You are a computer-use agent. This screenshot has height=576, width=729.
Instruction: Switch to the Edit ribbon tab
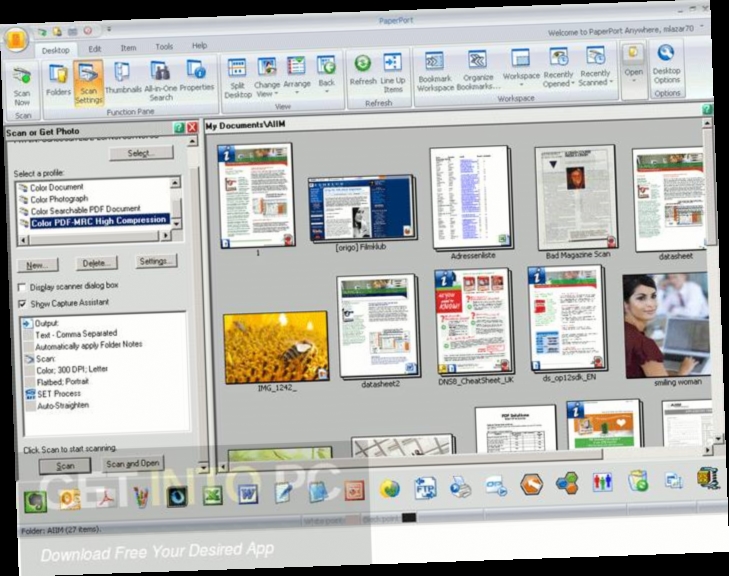point(94,49)
